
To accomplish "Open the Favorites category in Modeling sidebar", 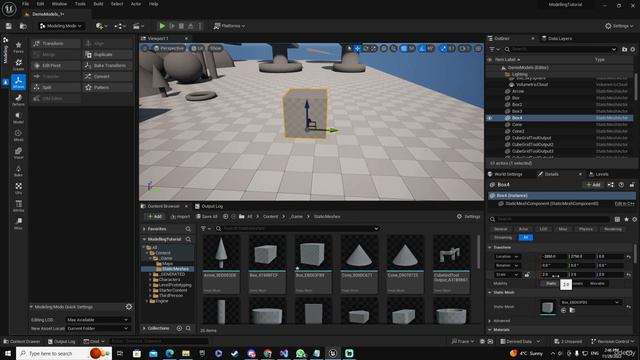I will [x=18, y=47].
